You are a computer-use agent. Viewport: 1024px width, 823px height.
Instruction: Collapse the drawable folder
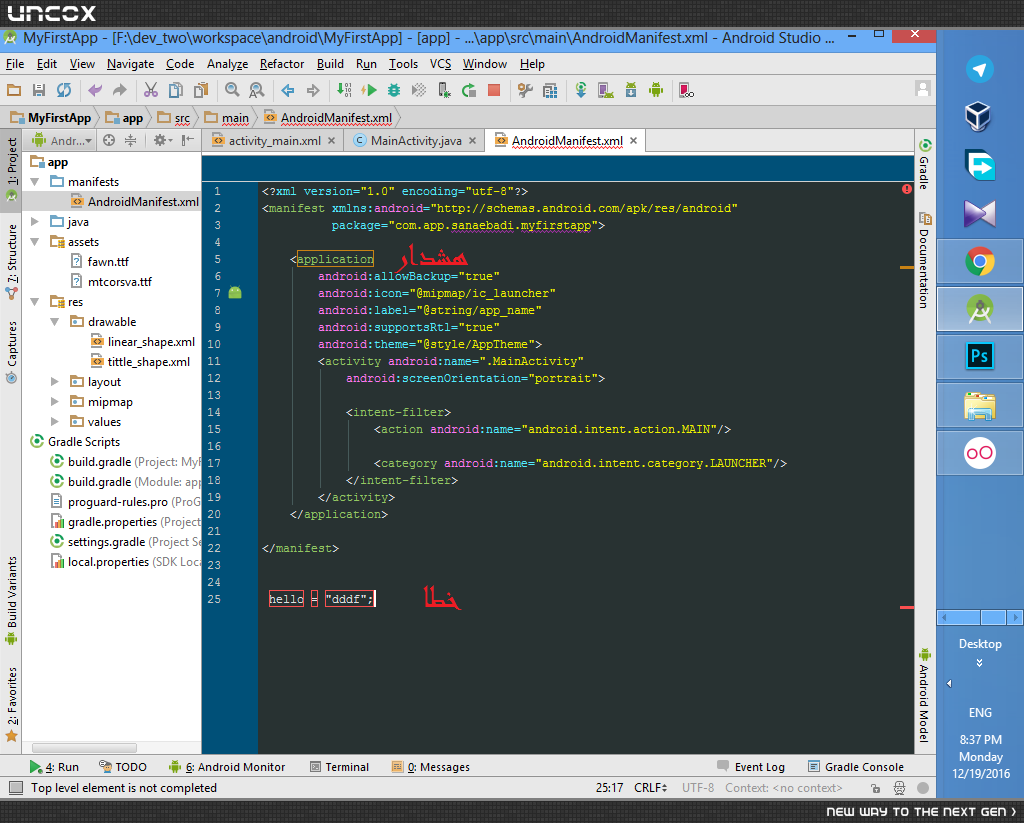click(x=55, y=322)
